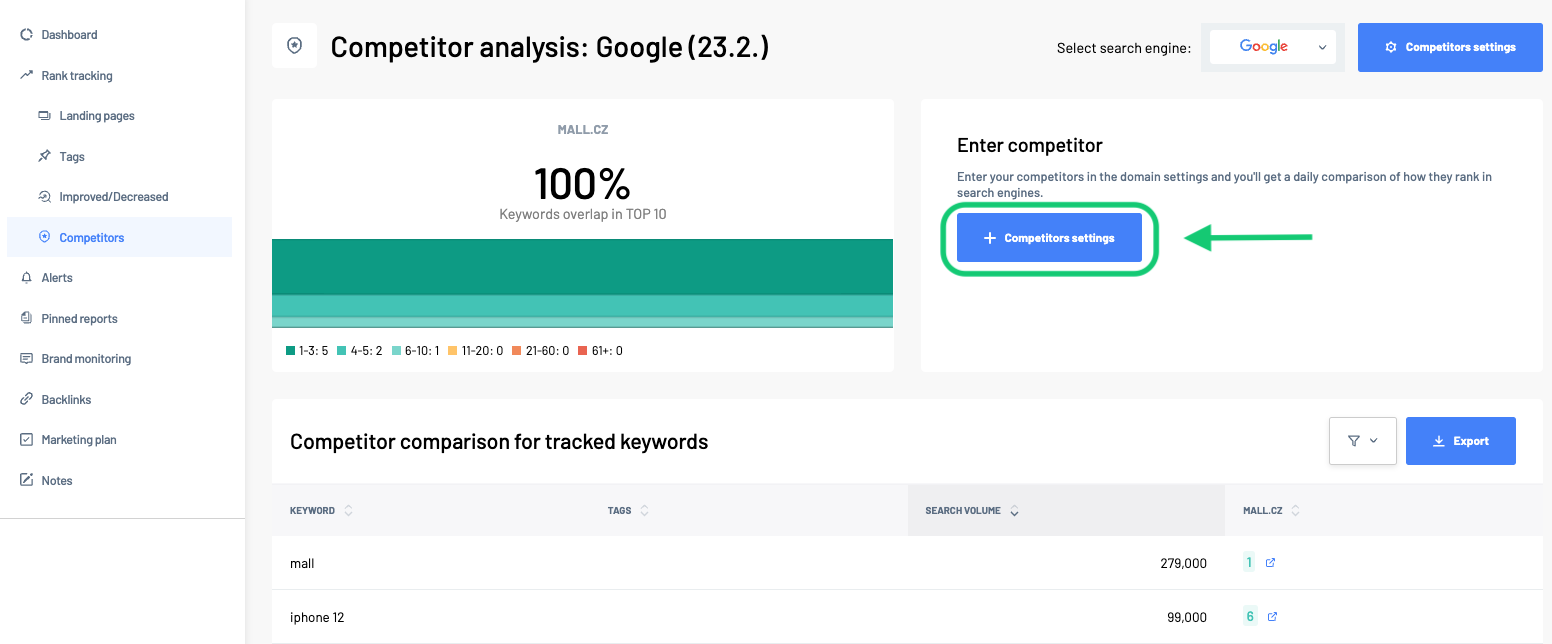Select Brand monitoring menu item

[86, 359]
